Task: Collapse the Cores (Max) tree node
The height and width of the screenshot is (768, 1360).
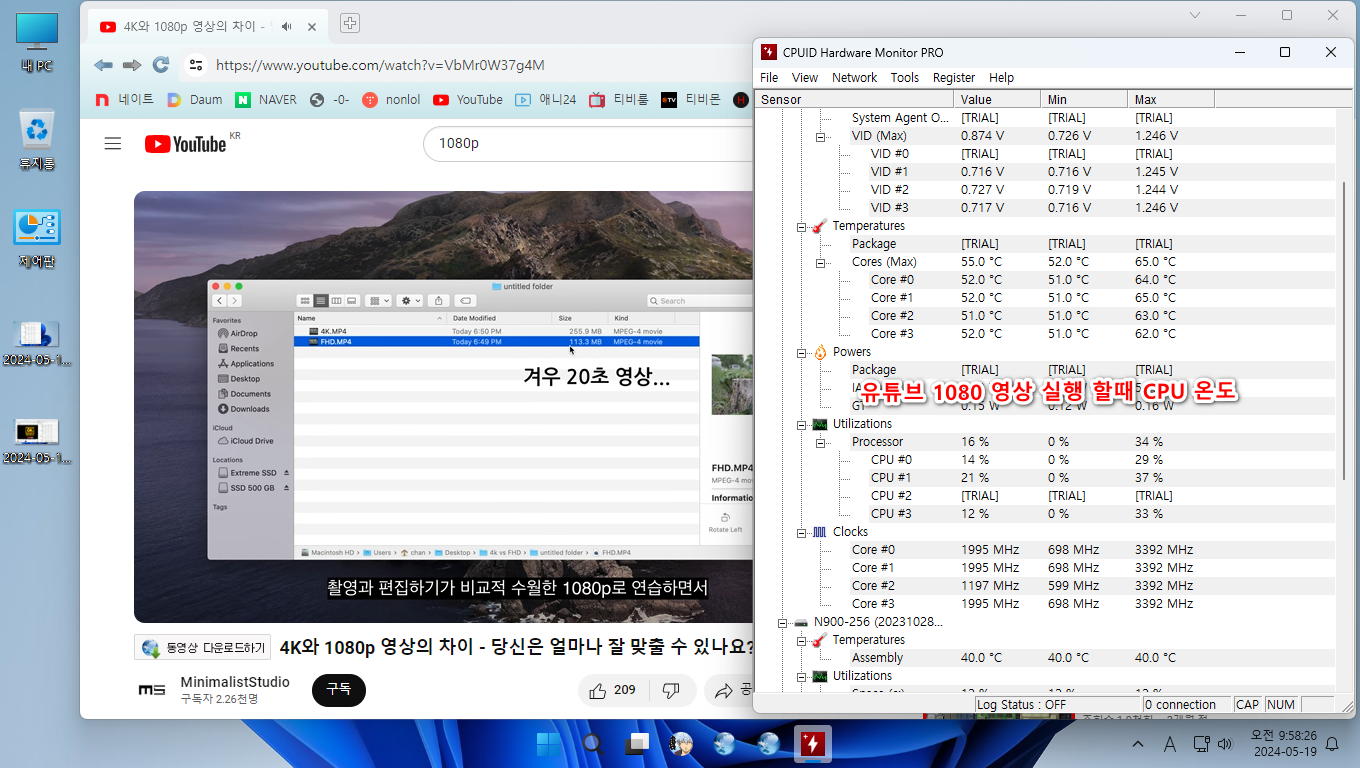Action: click(x=820, y=262)
